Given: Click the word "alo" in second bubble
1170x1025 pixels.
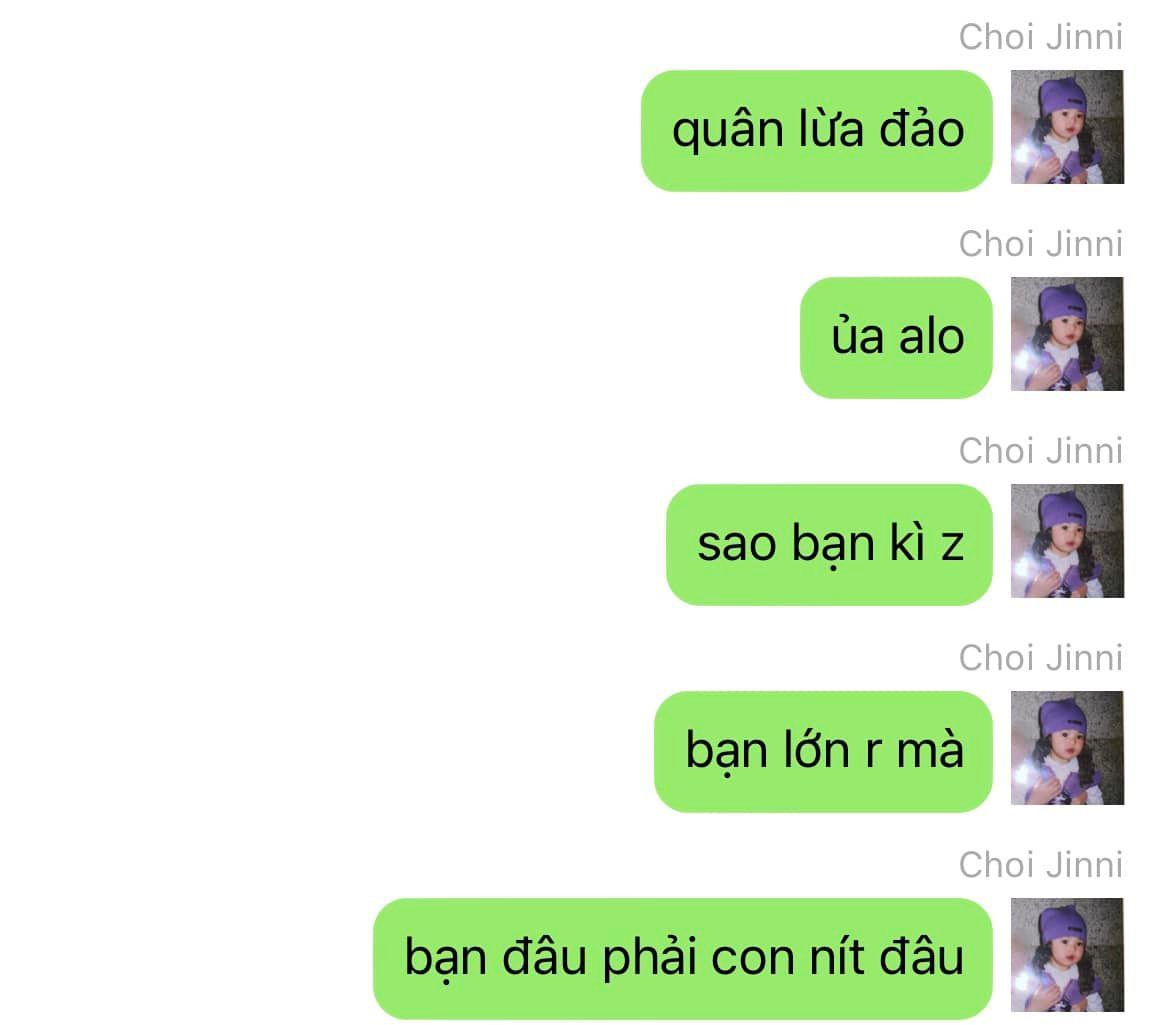Looking at the screenshot, I should point(931,336).
